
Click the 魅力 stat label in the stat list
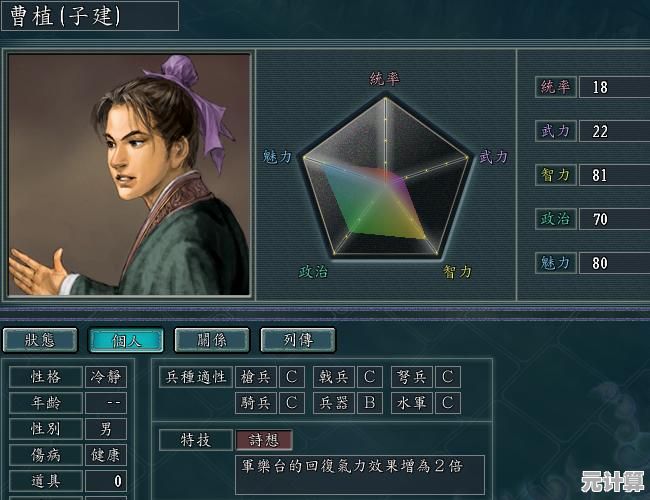pos(555,263)
